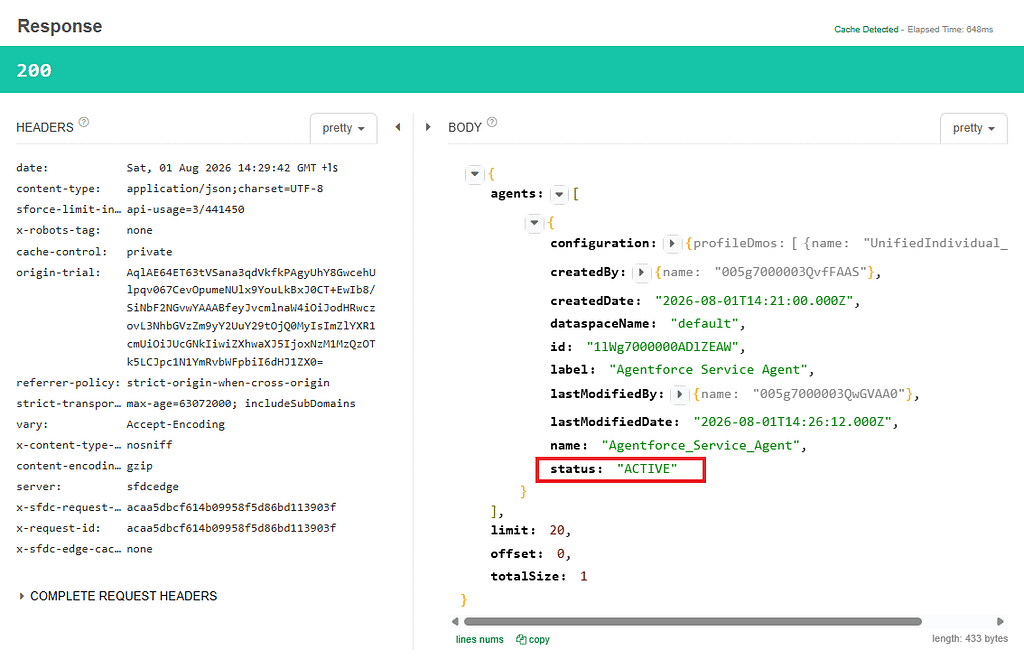Click the x-robots-tag none value

coord(139,230)
